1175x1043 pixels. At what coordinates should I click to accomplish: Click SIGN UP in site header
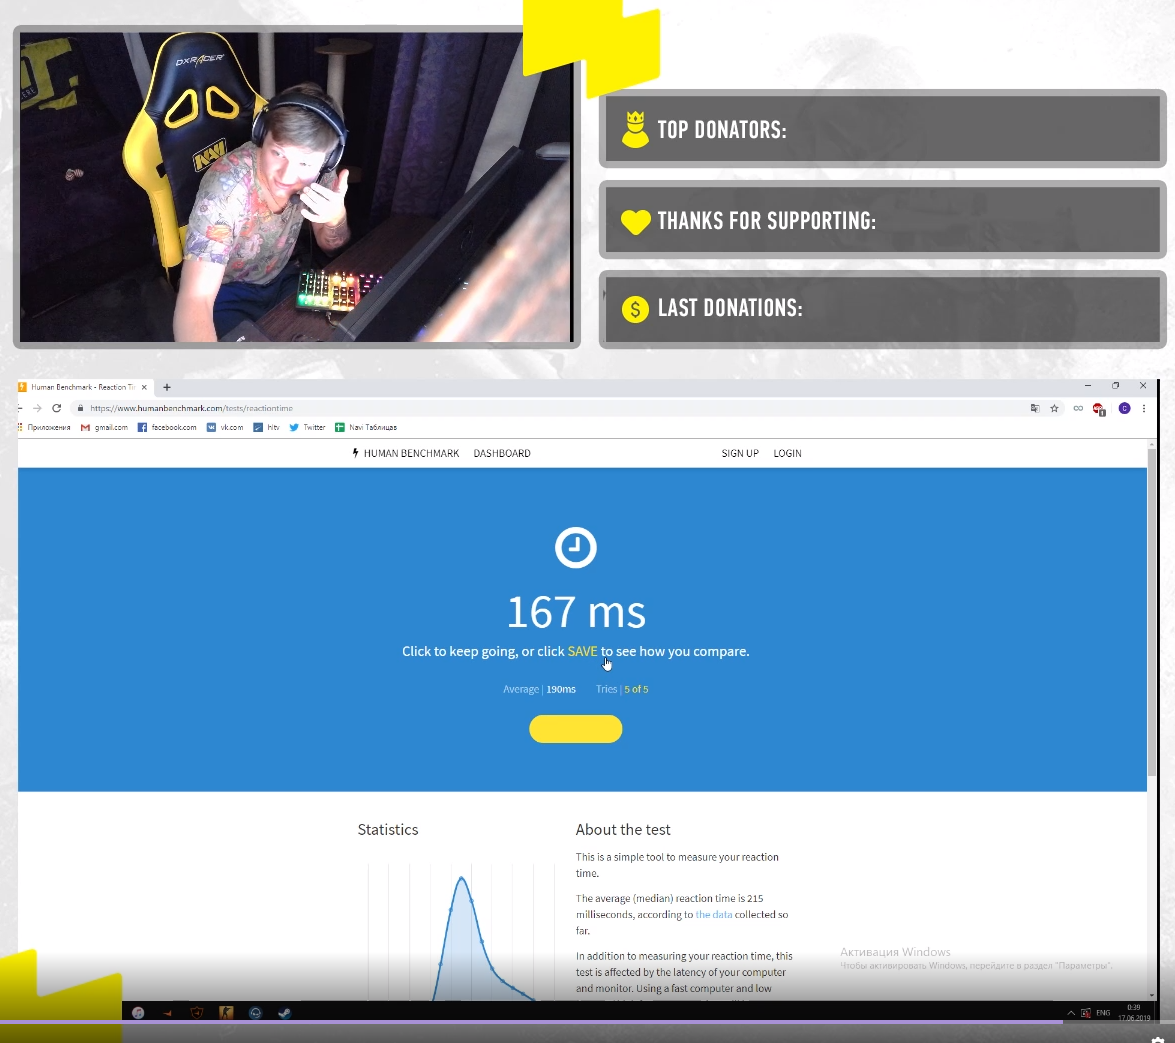[x=740, y=453]
